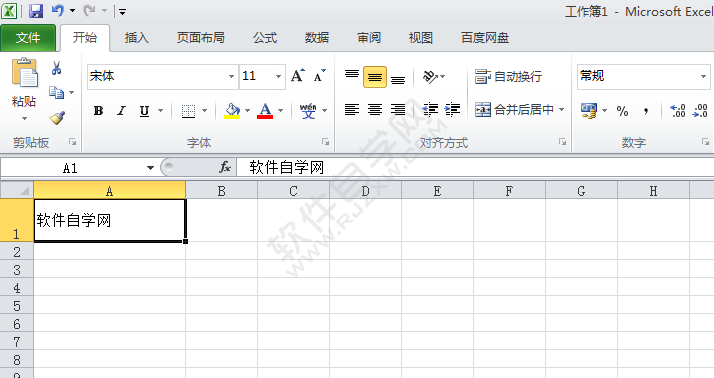Click the orientation text-angle icon

tap(430, 77)
